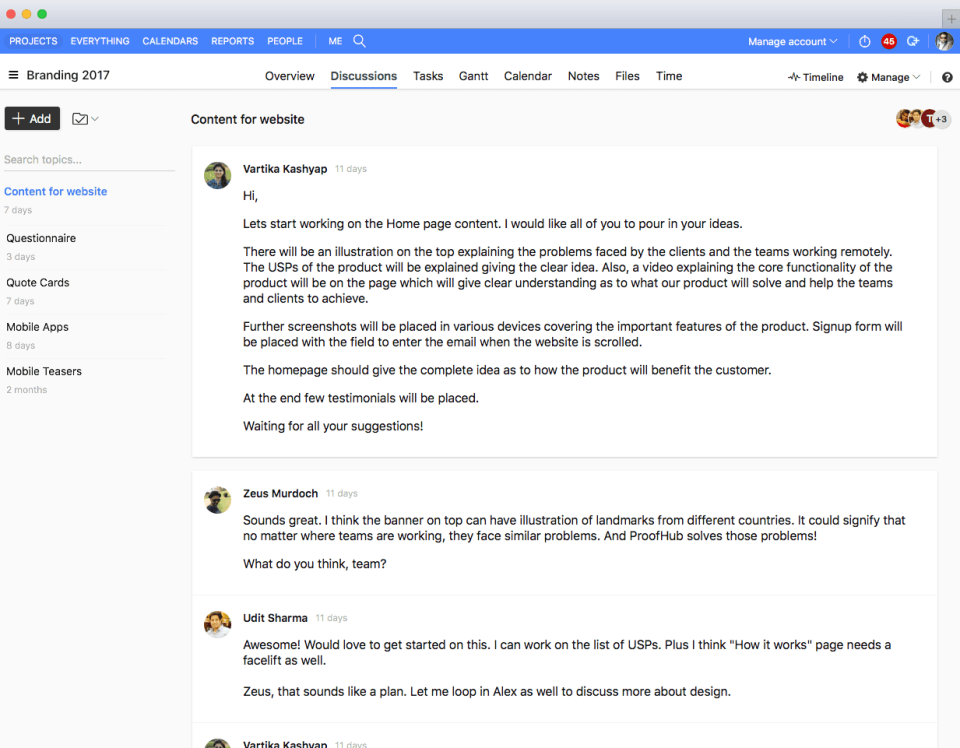Click the quick add icon in top bar
This screenshot has width=960, height=748.
click(913, 41)
